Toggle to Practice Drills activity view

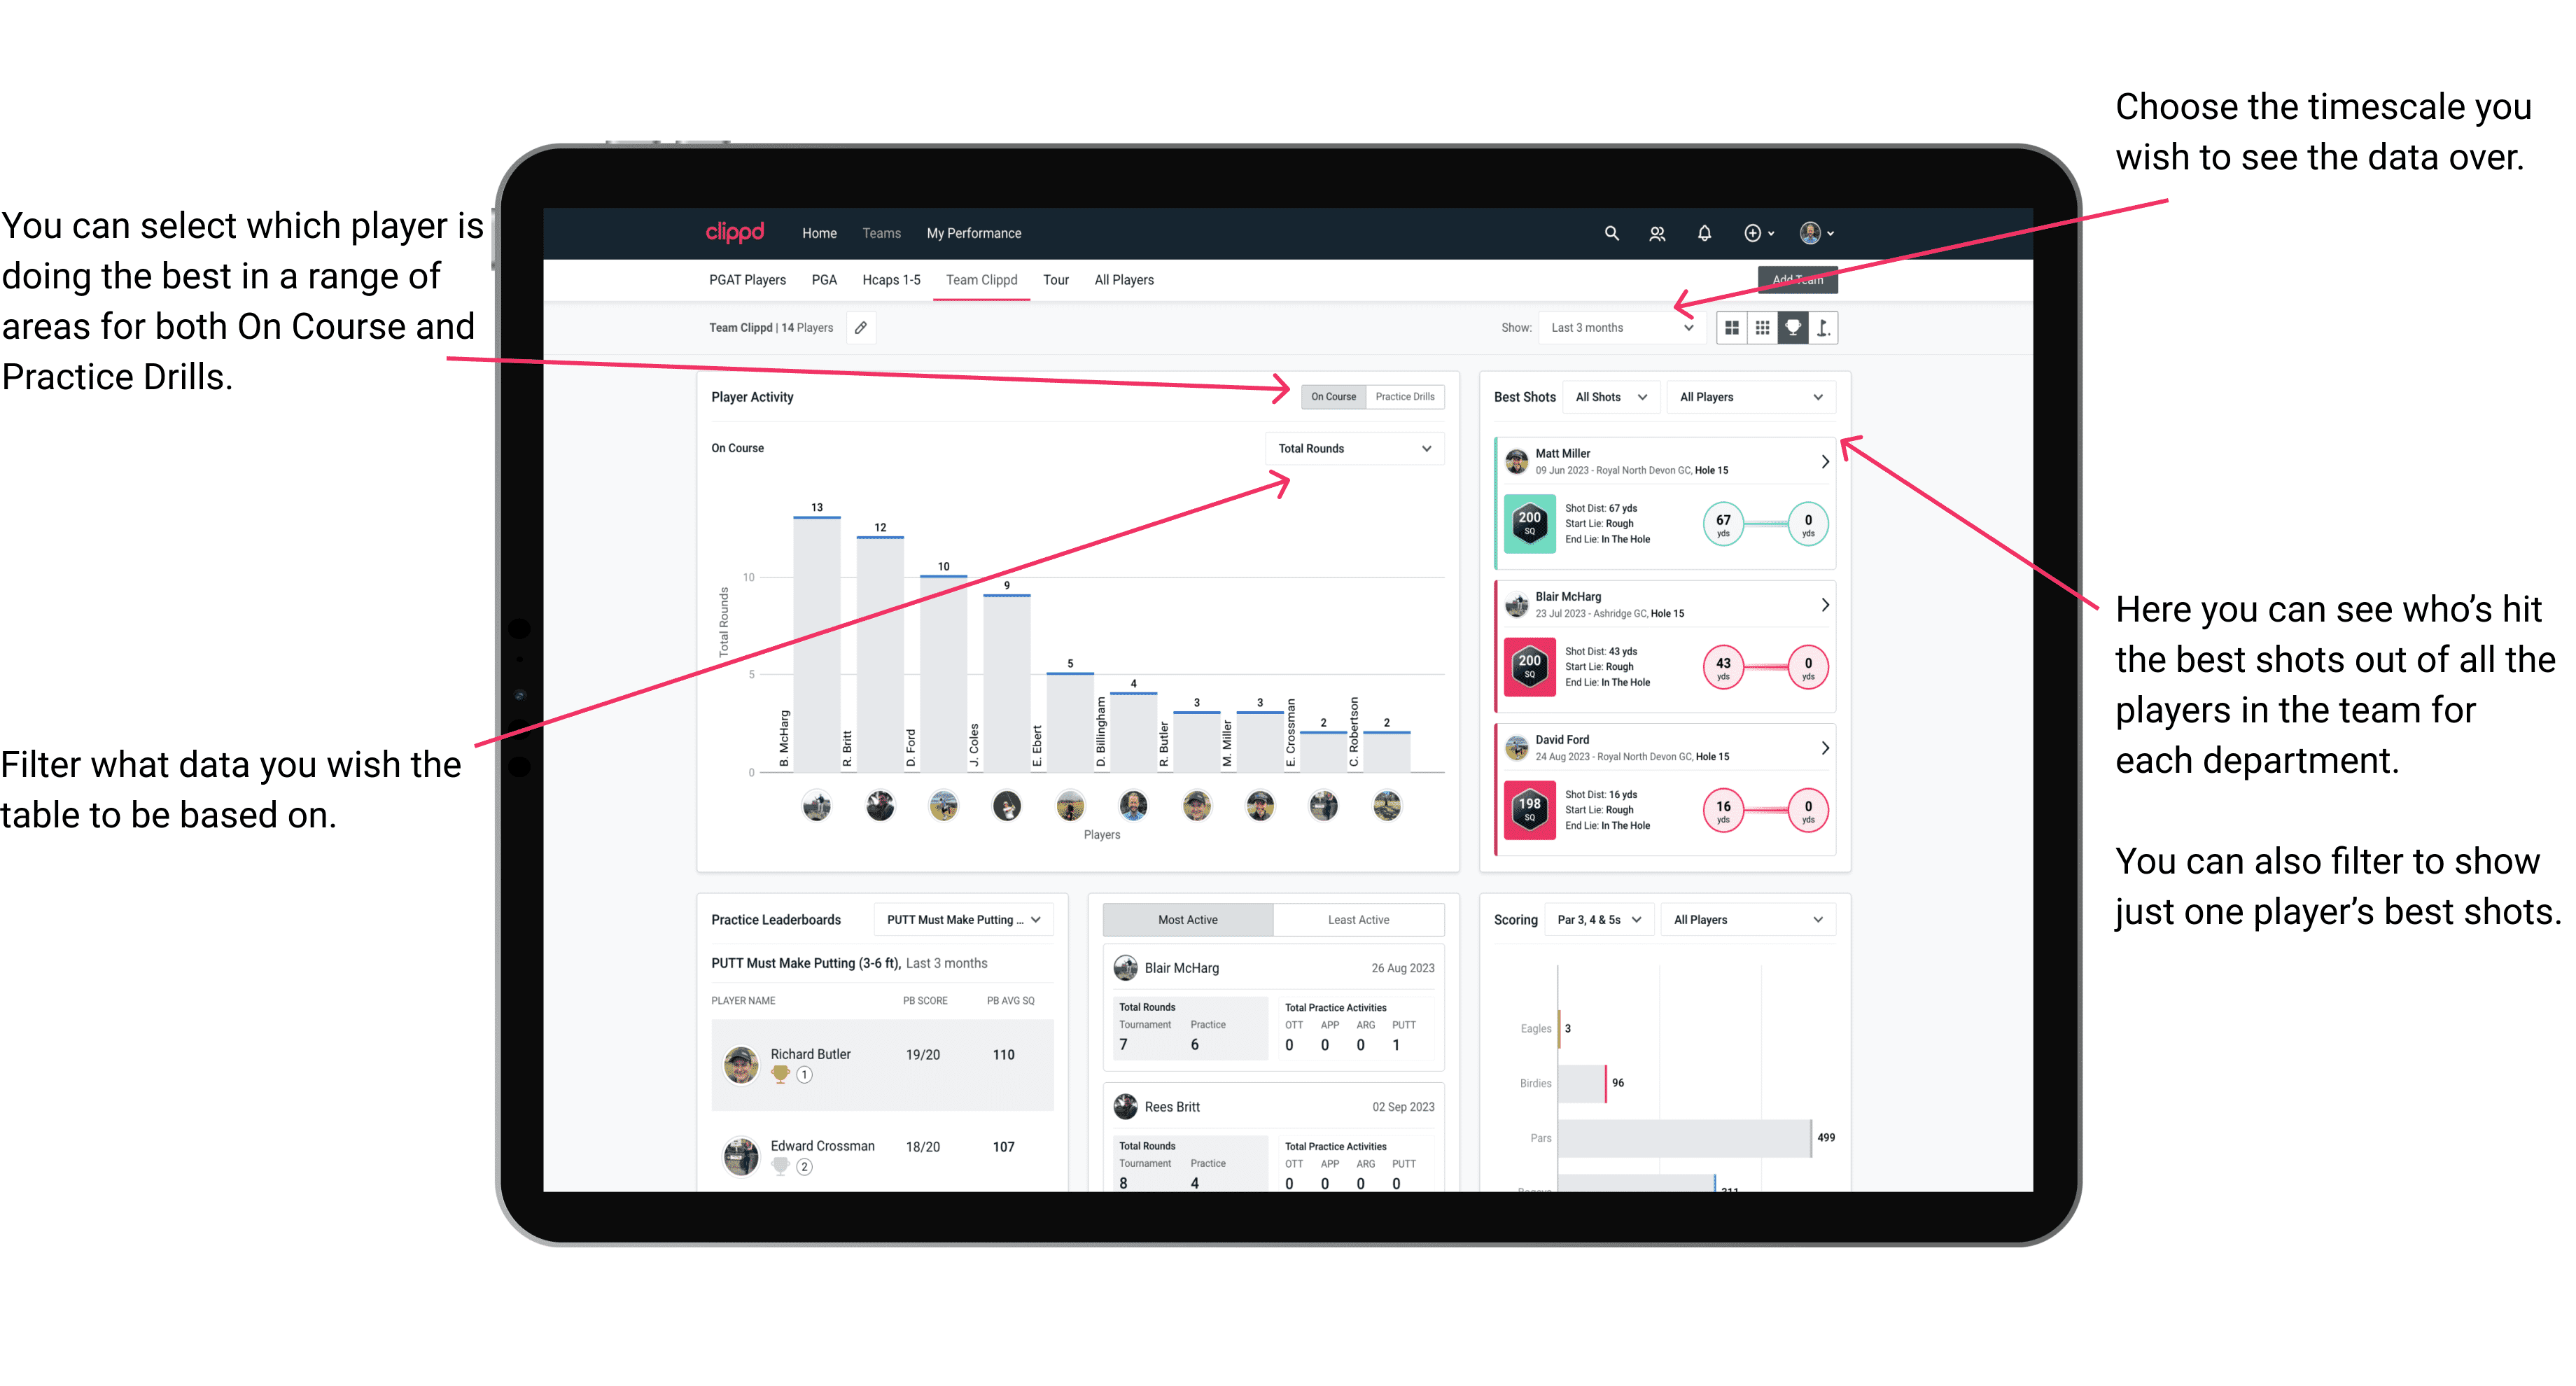coord(1408,398)
